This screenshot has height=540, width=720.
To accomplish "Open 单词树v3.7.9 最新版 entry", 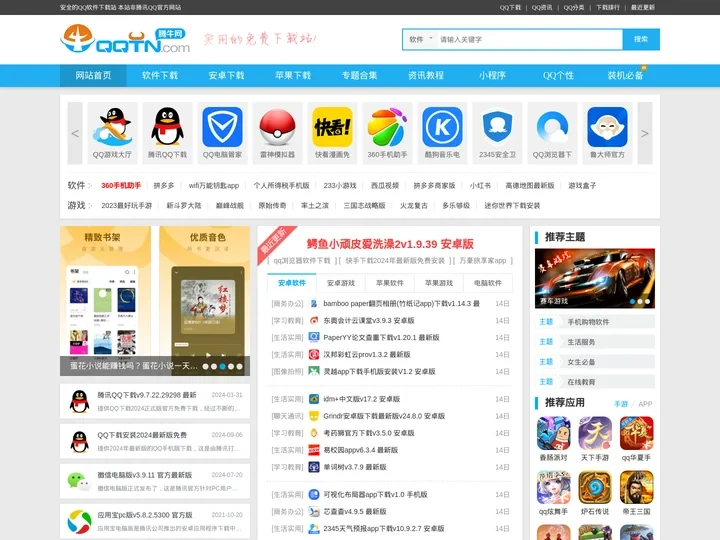I will click(x=355, y=467).
